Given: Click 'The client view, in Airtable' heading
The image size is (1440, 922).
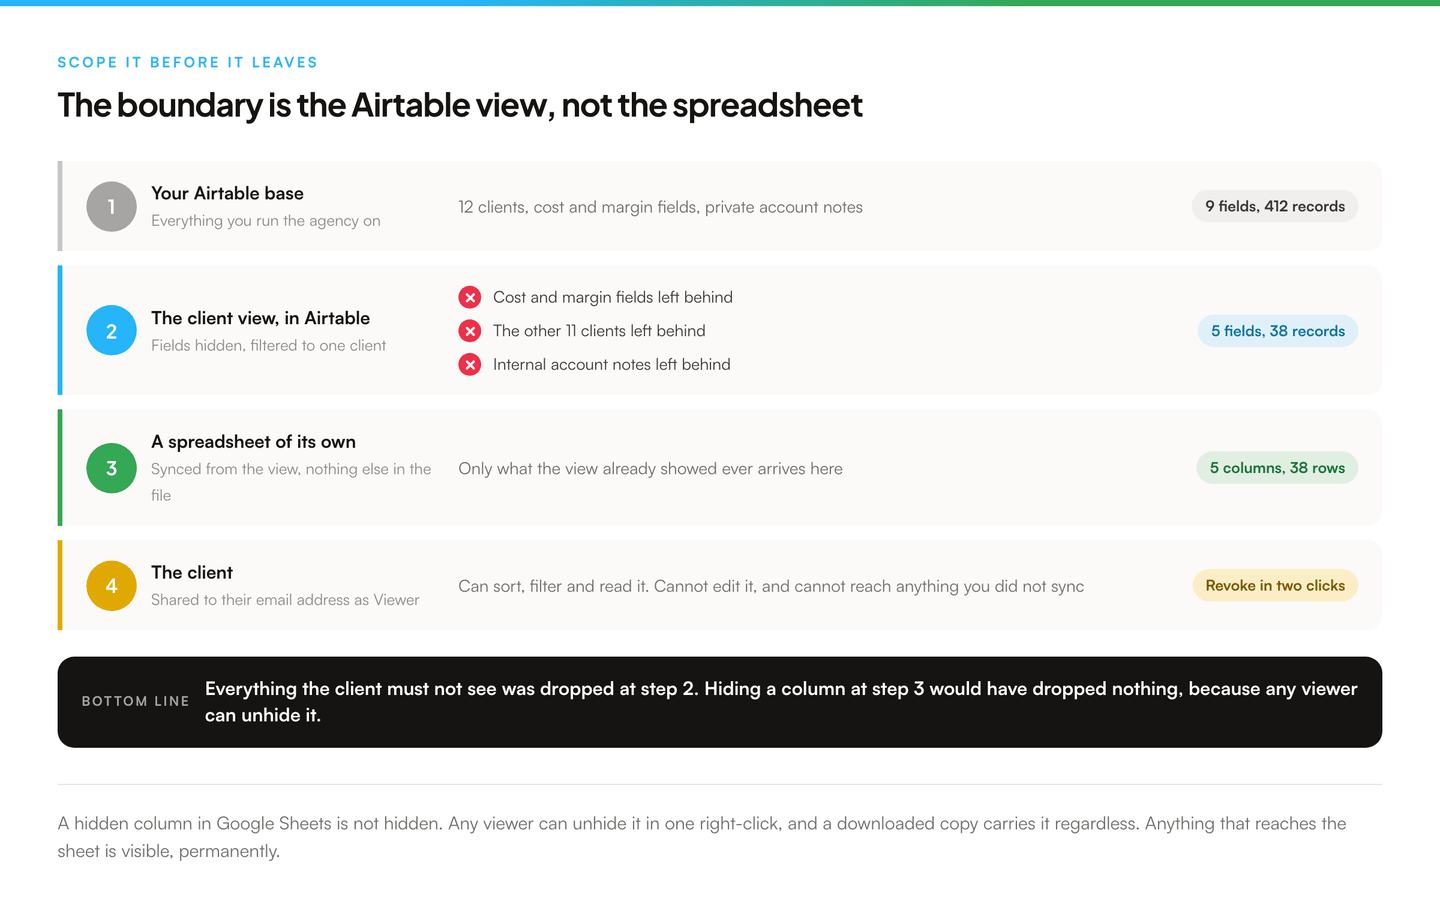Looking at the screenshot, I should pos(260,318).
